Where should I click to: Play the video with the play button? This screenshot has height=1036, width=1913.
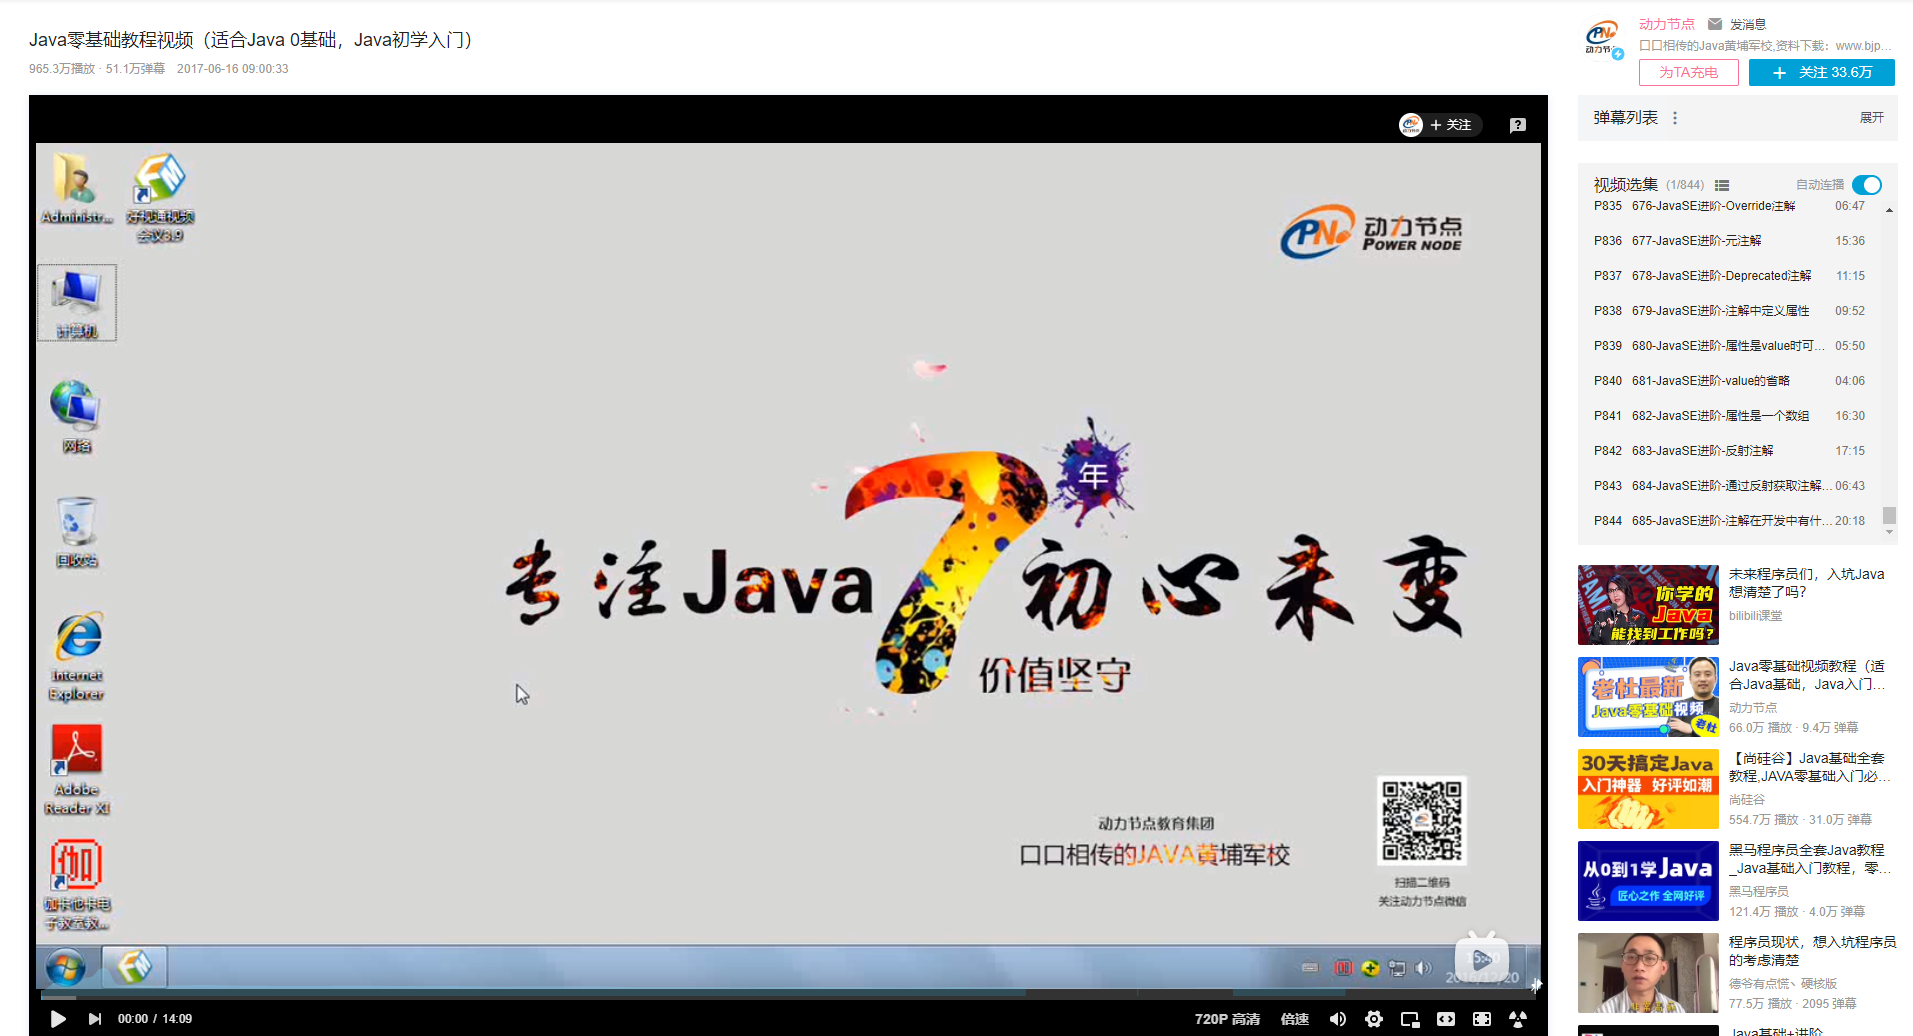click(x=58, y=1019)
